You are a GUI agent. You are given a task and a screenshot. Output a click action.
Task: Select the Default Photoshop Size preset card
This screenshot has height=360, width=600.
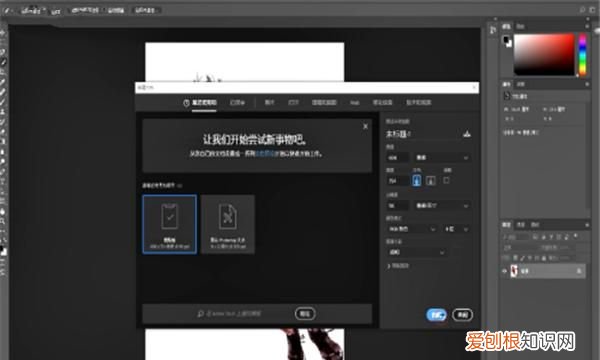[228, 224]
